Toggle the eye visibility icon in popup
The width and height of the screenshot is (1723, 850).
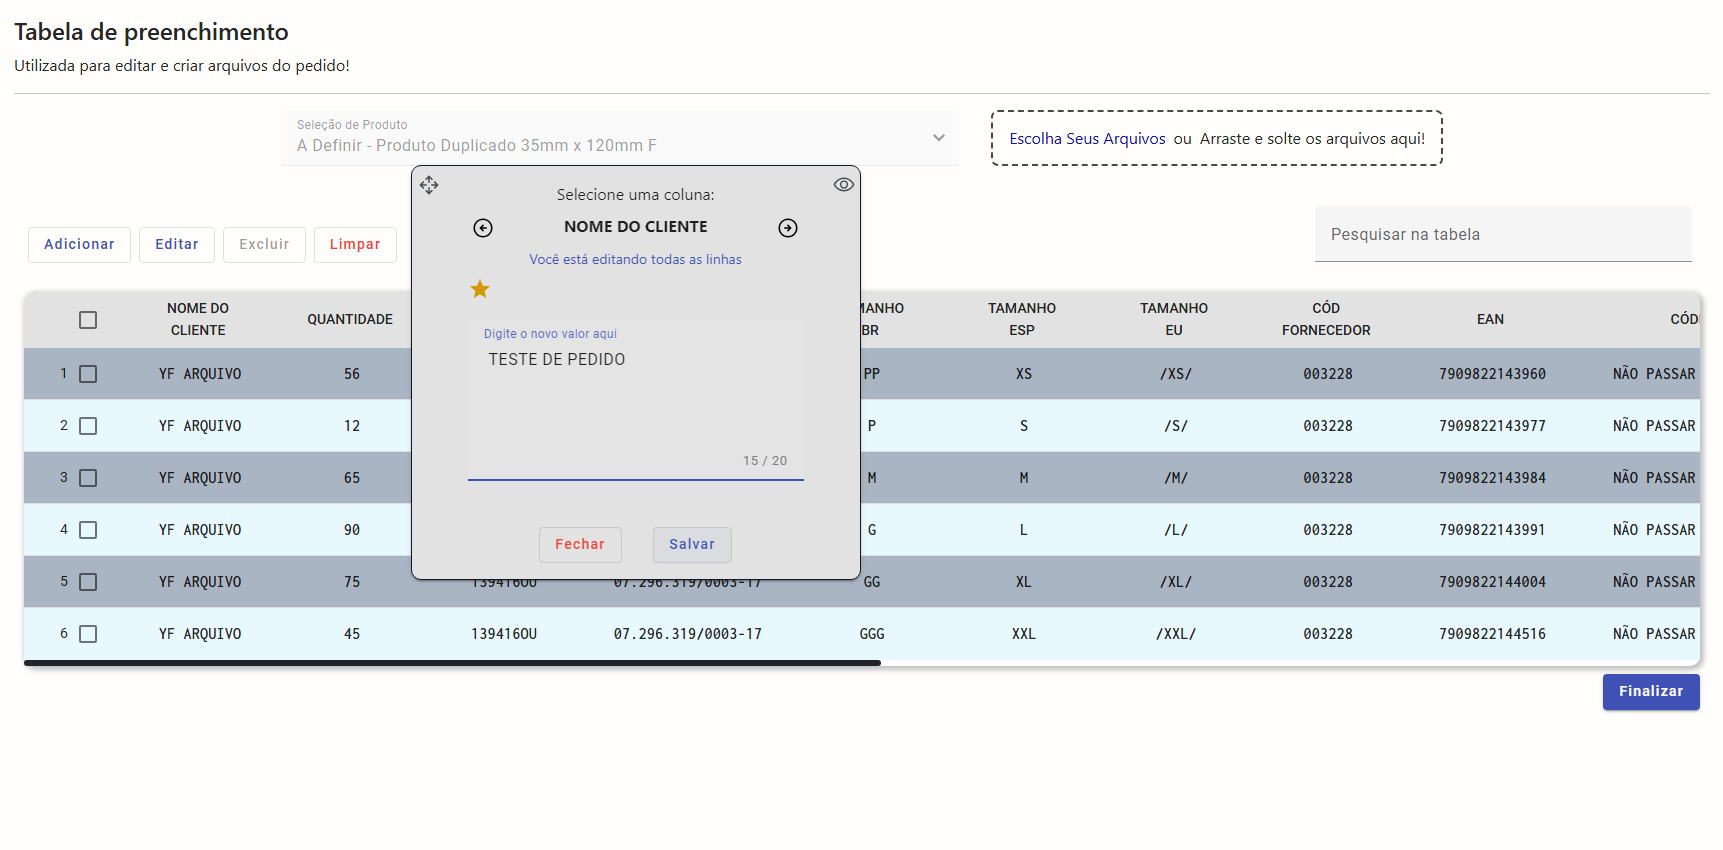(843, 185)
